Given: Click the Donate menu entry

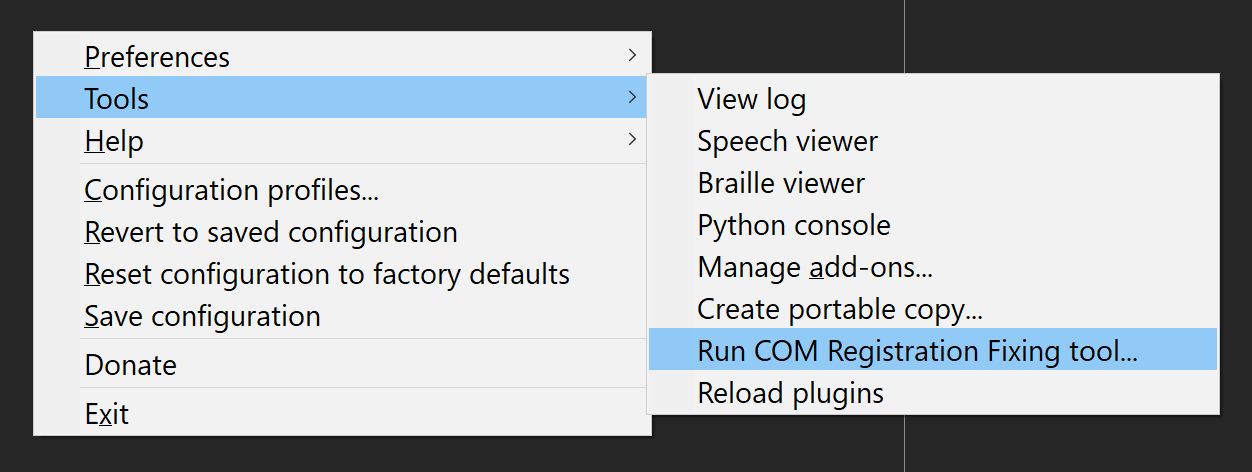Looking at the screenshot, I should [131, 365].
